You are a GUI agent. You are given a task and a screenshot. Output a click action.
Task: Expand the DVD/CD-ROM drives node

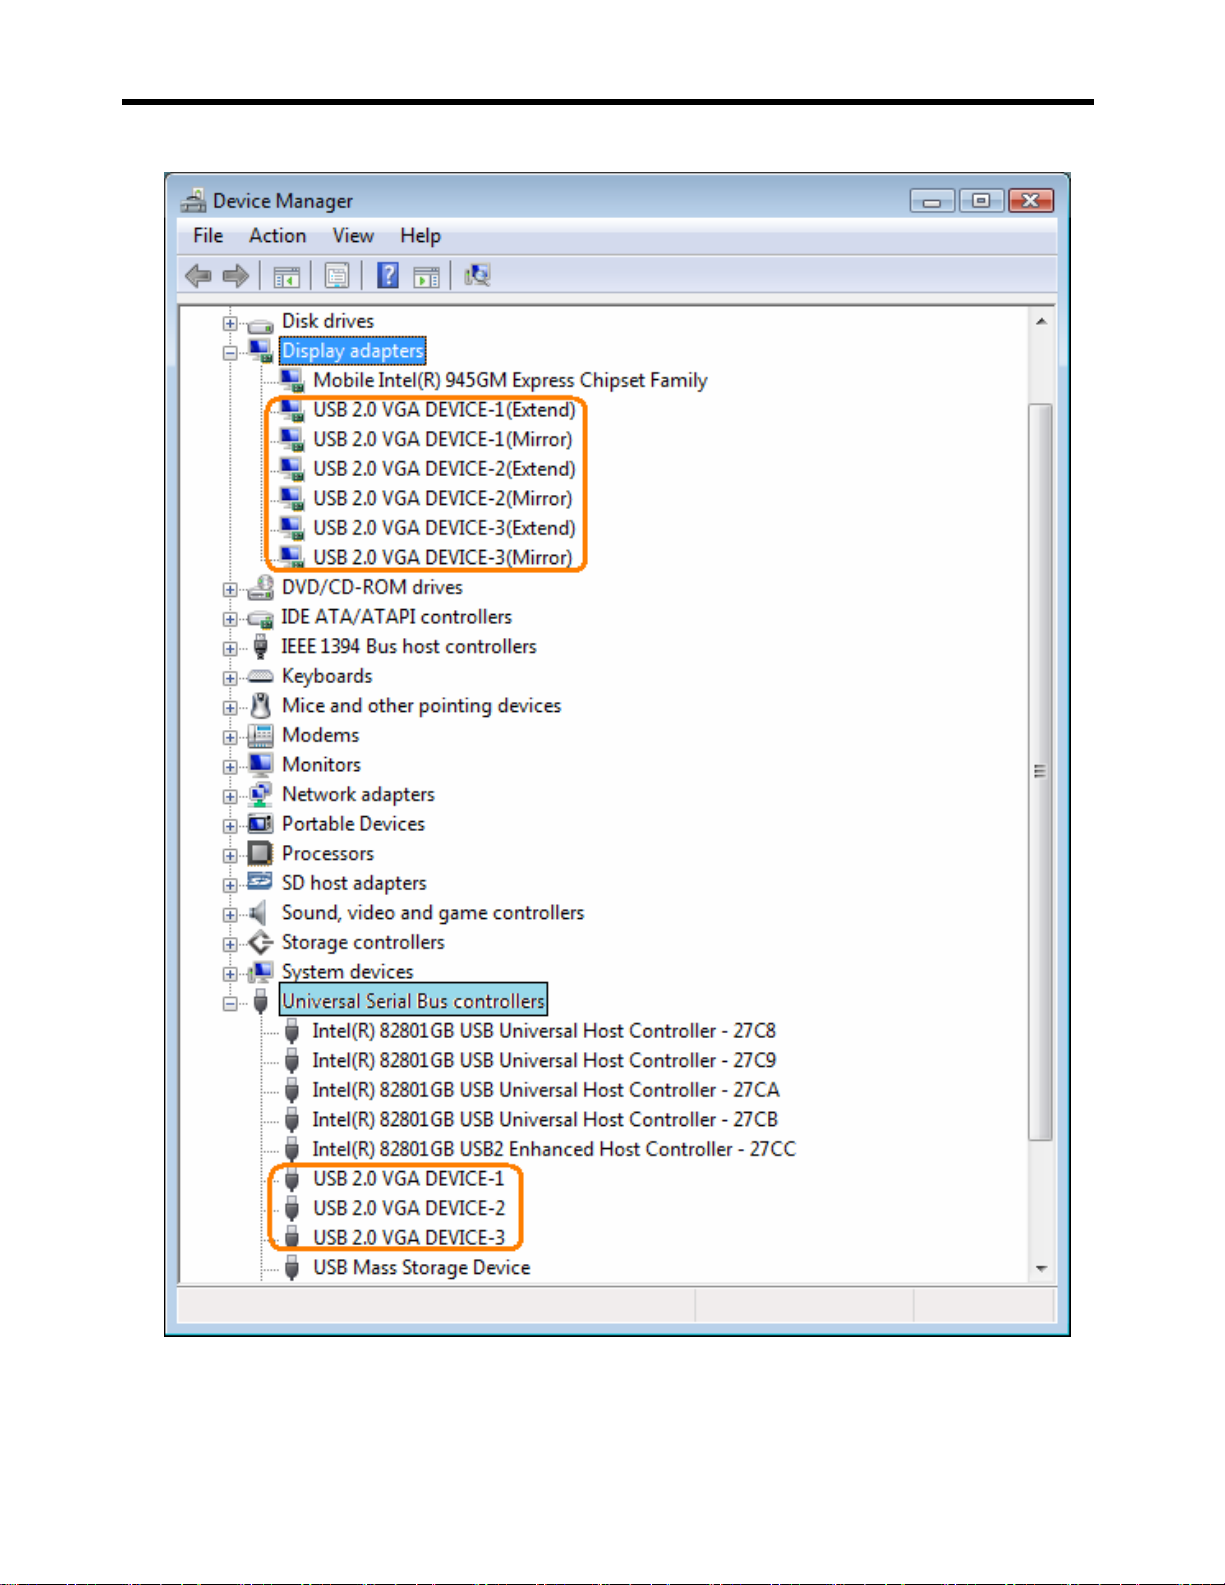click(230, 589)
